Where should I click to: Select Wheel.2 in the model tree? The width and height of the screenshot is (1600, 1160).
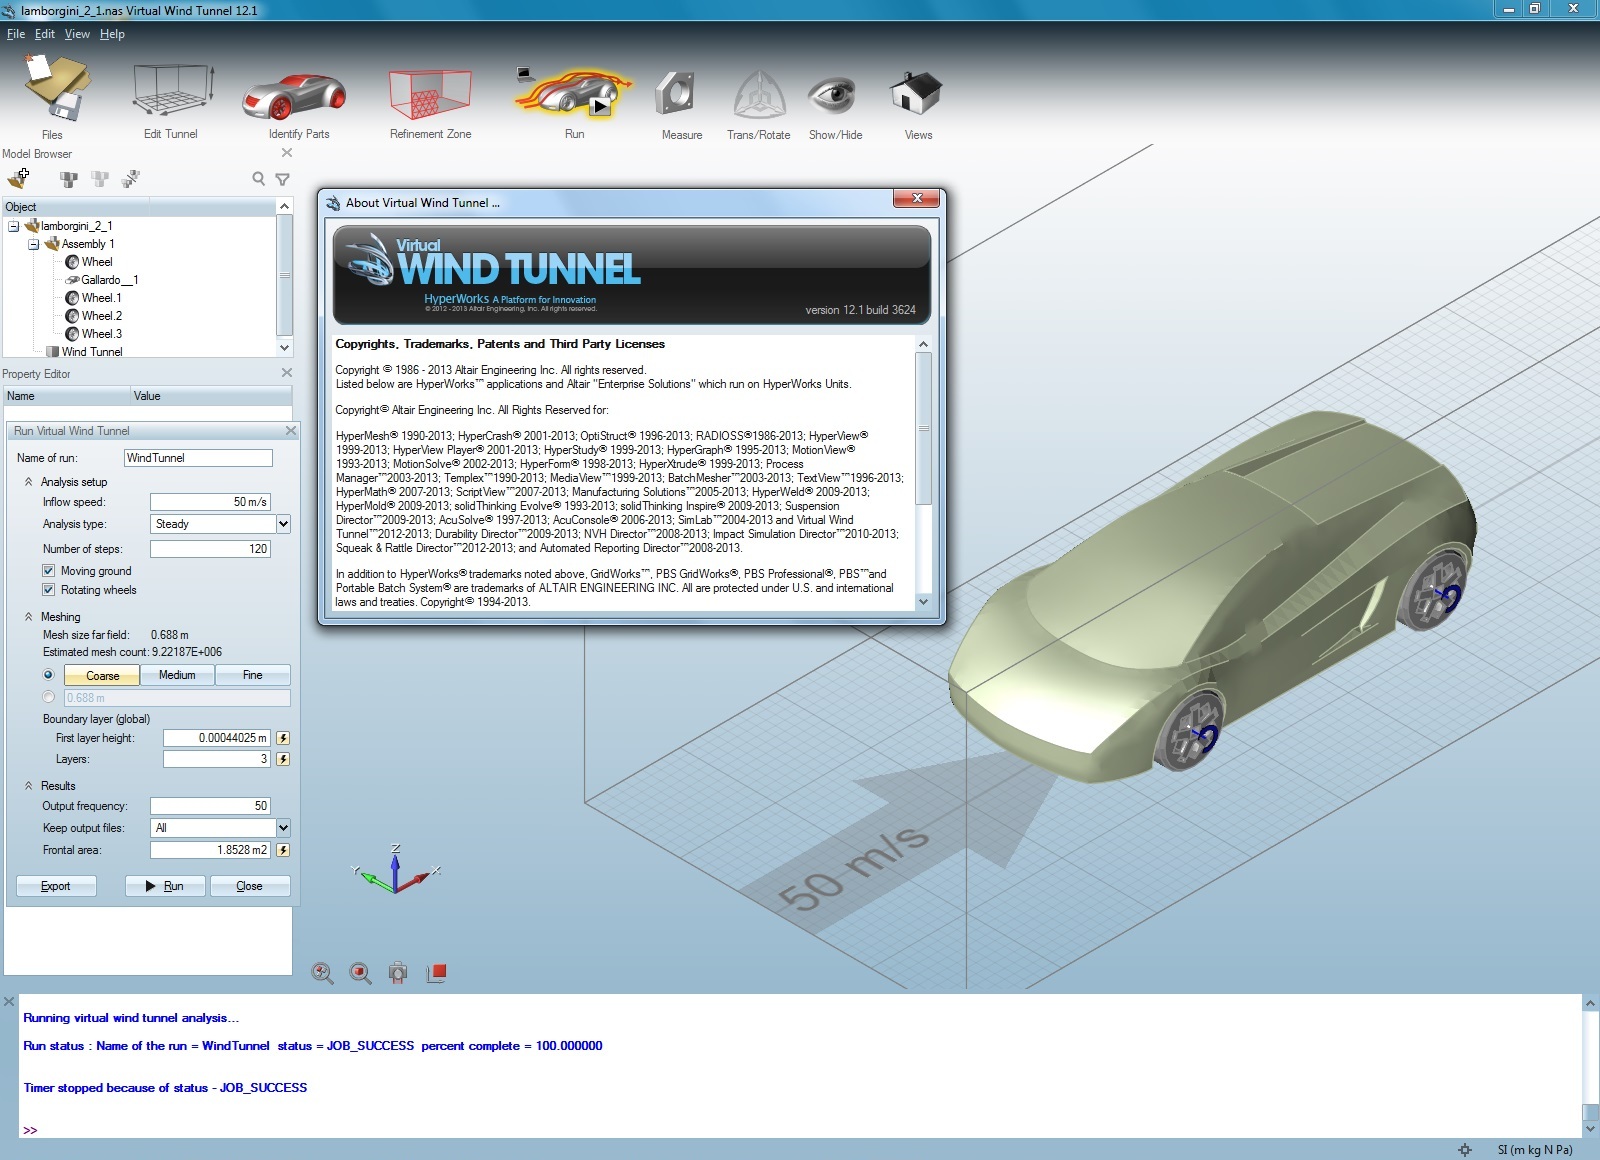point(94,316)
